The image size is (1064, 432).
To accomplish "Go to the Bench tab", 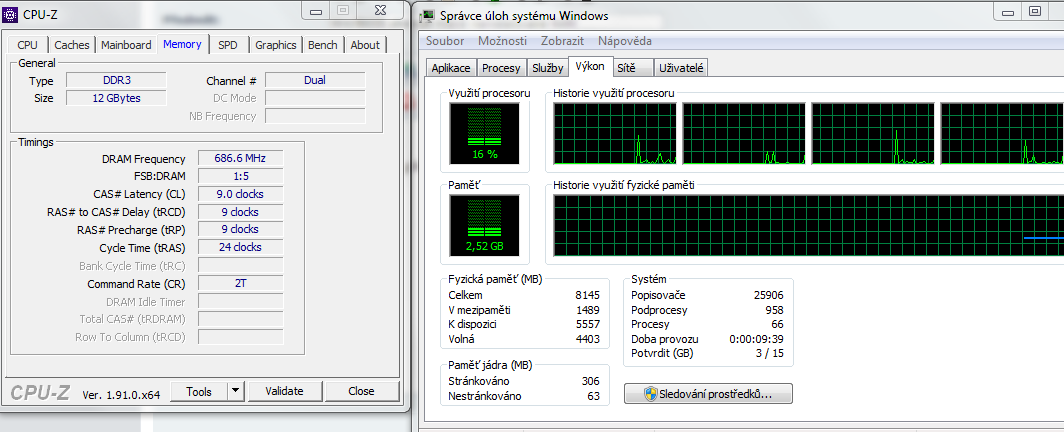I will (322, 45).
